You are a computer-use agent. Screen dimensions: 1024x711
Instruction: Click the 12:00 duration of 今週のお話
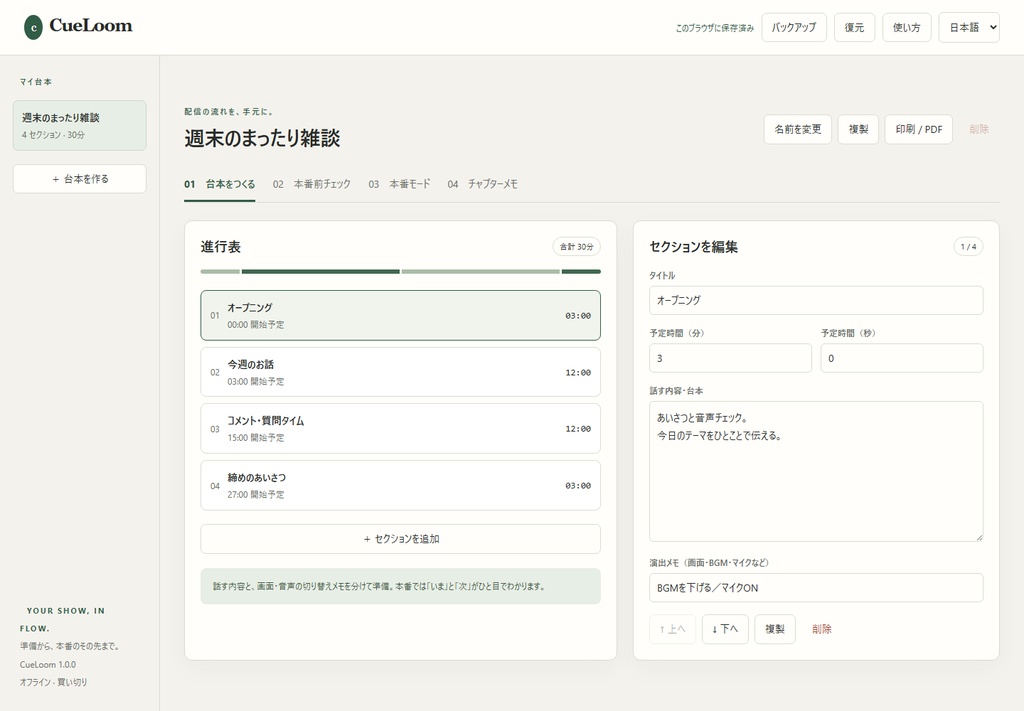[x=578, y=373]
